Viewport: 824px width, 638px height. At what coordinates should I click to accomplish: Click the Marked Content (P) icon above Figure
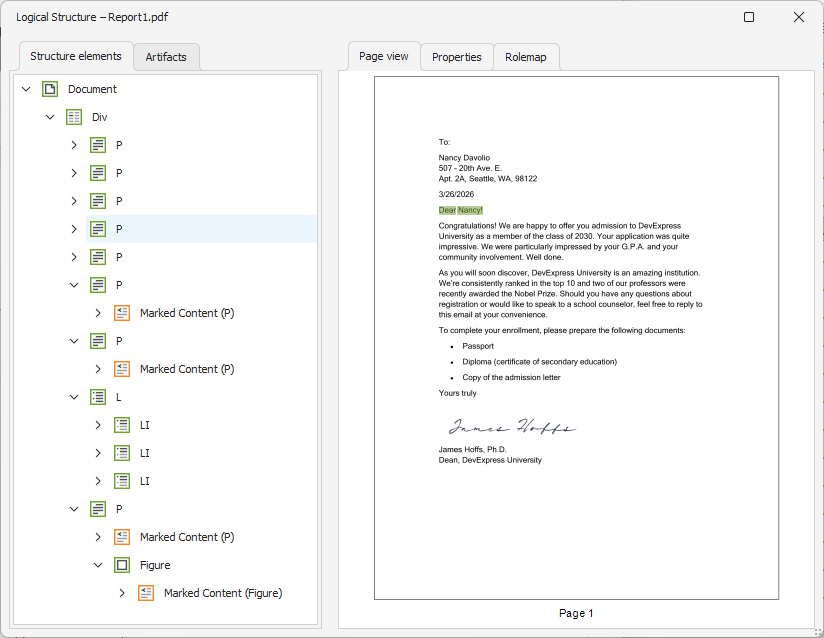click(x=122, y=537)
